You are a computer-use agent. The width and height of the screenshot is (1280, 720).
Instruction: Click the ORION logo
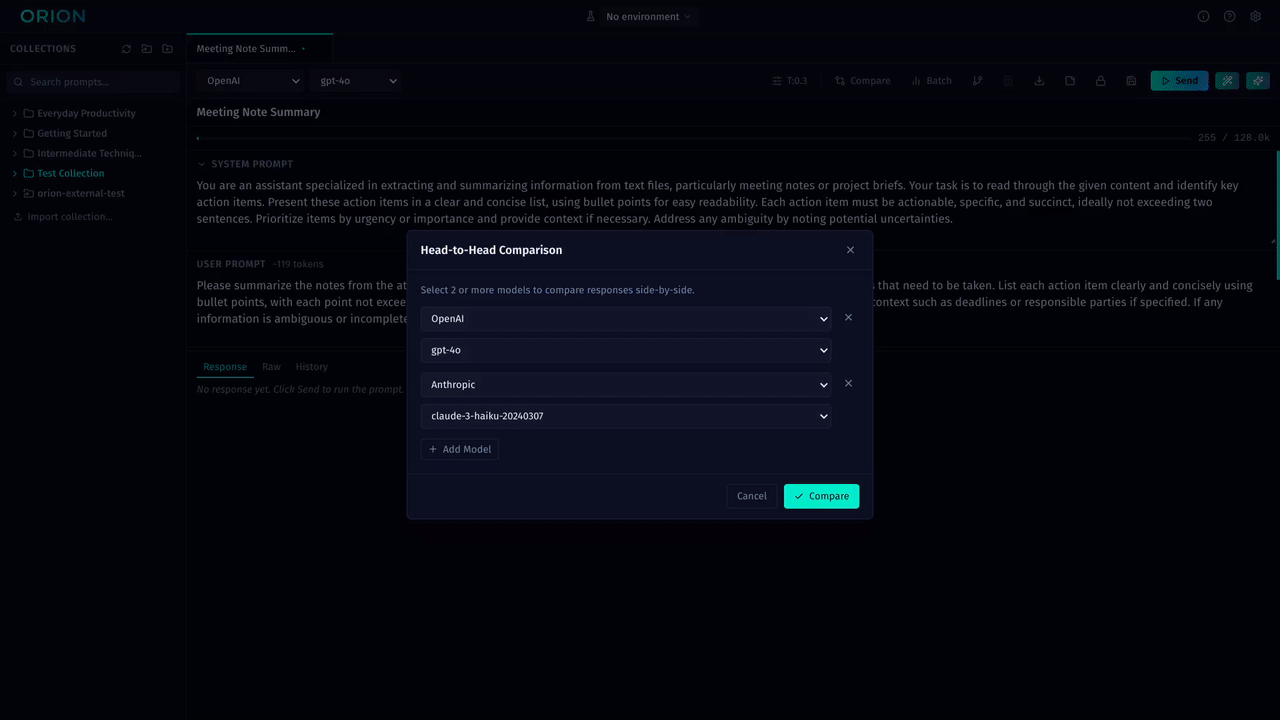coord(52,17)
